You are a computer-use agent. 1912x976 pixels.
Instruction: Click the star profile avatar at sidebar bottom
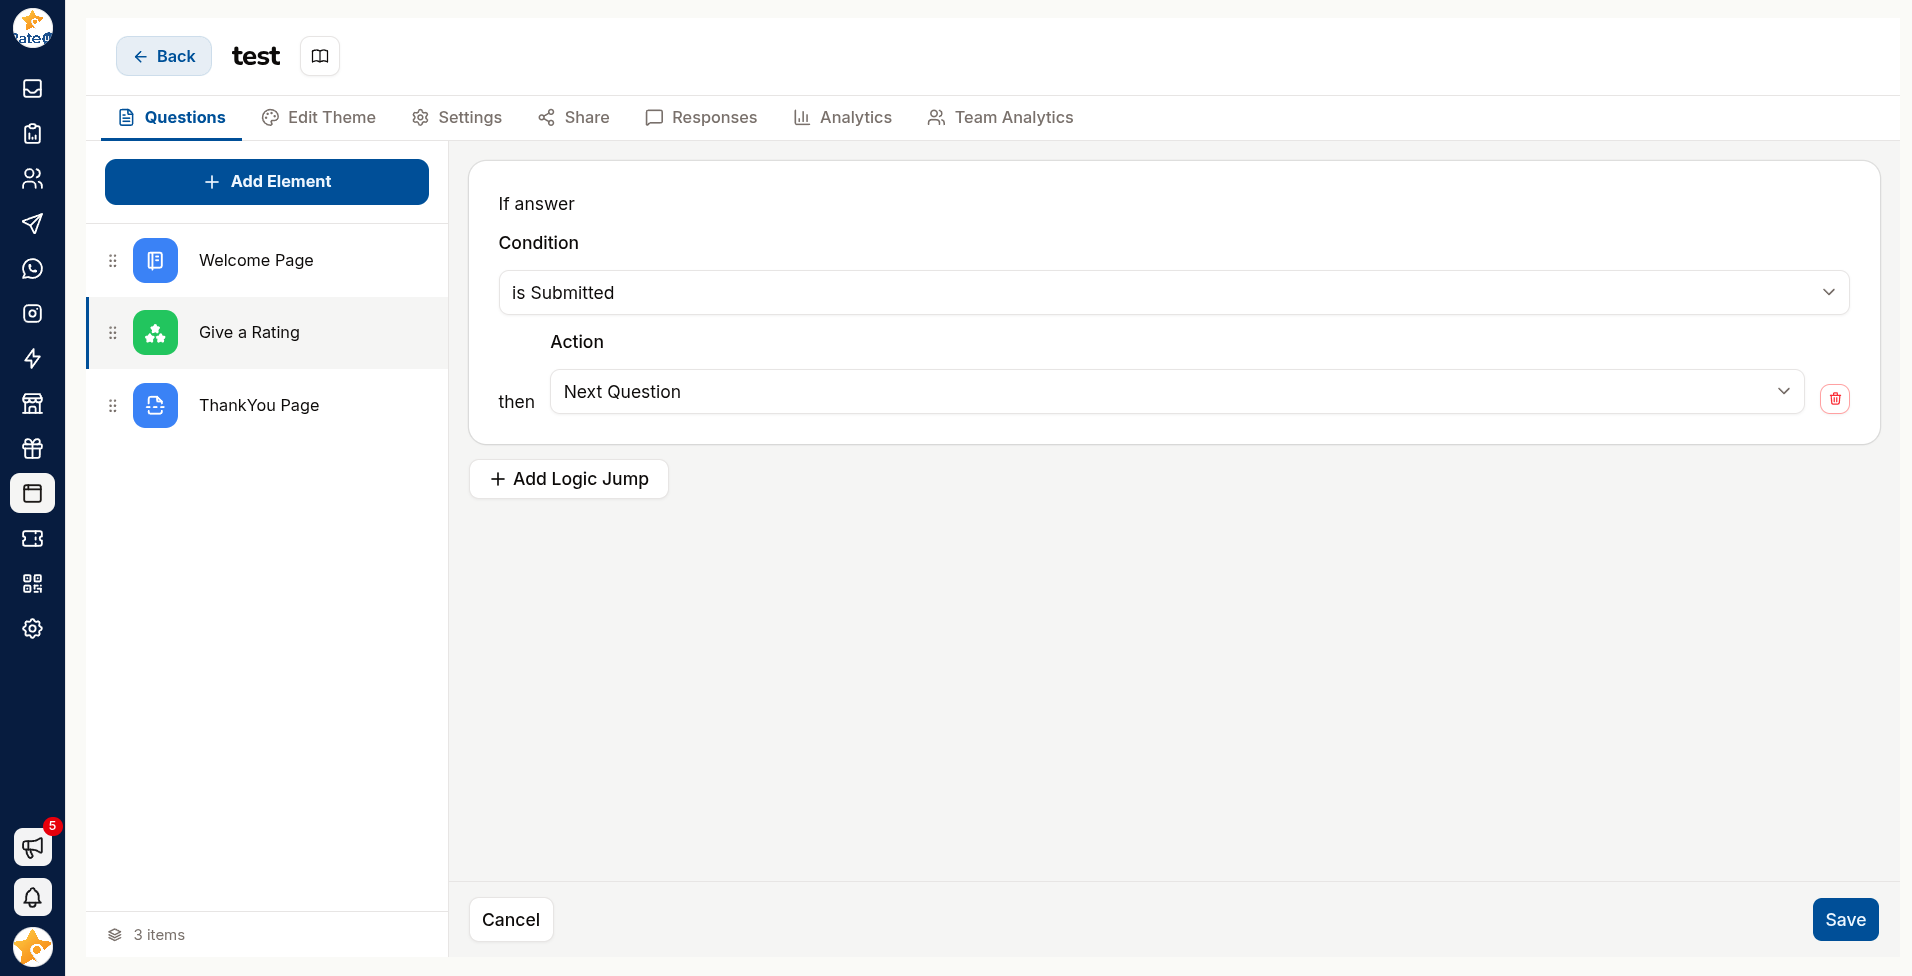coord(32,947)
